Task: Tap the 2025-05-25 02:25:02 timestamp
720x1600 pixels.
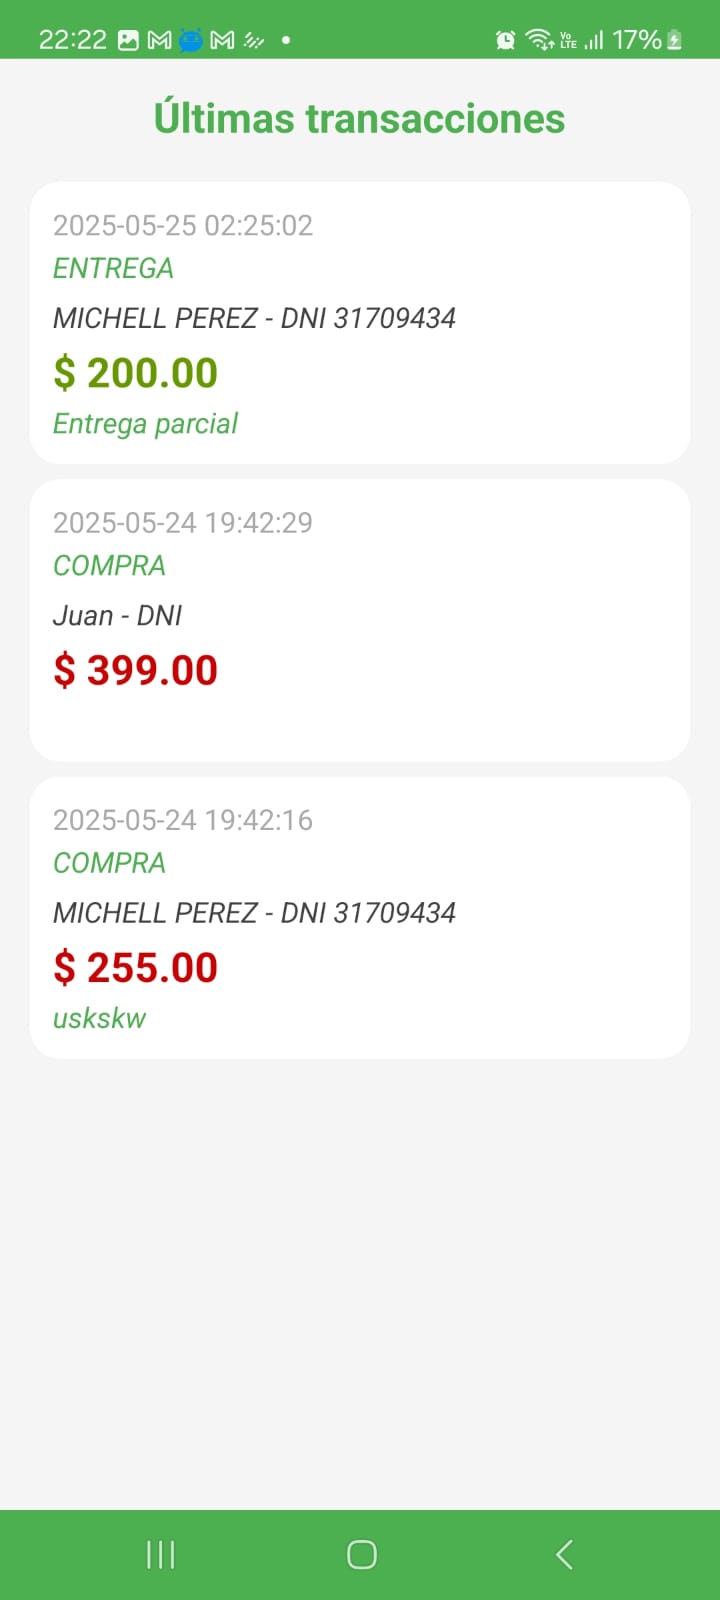Action: pyautogui.click(x=183, y=225)
